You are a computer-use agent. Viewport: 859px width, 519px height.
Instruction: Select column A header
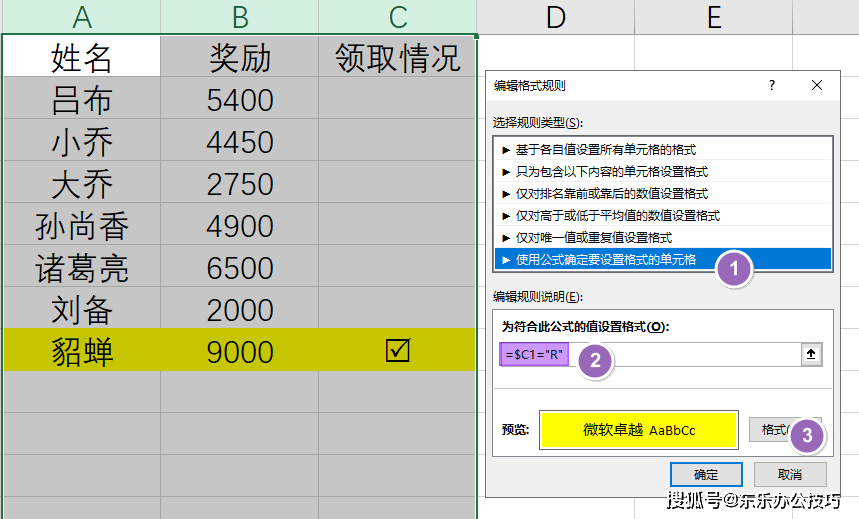click(82, 16)
